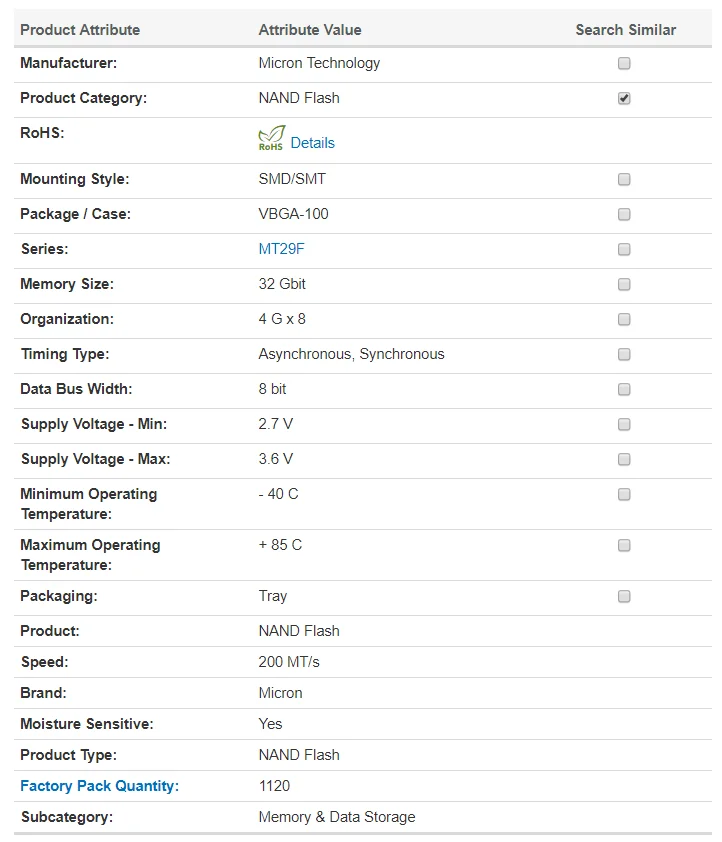Check the Minimum Operating Temperature checkbox

pos(624,494)
